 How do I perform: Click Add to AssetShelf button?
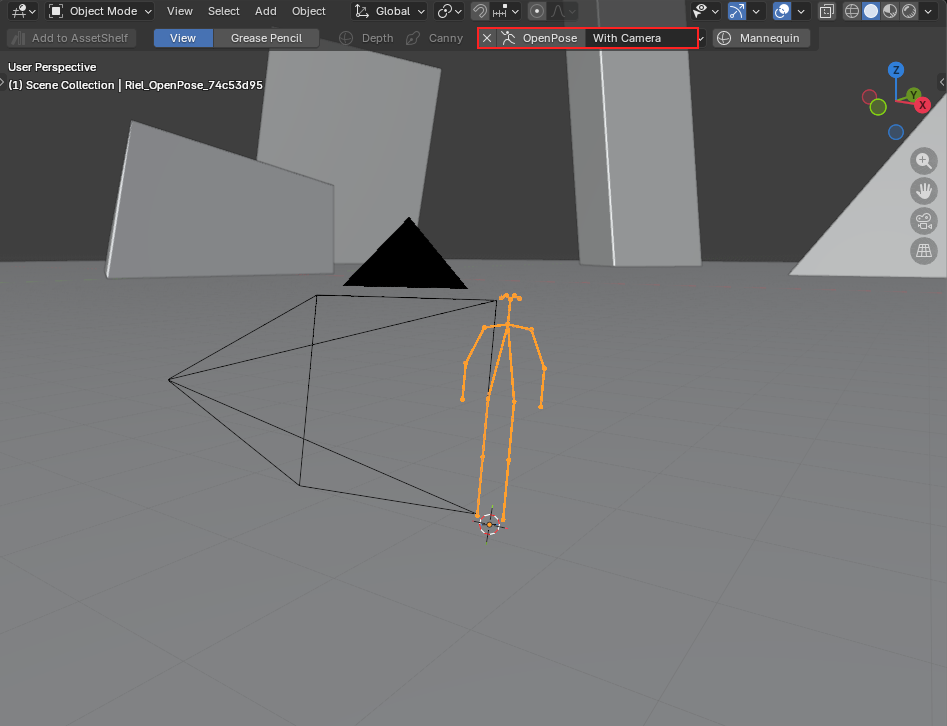(71, 38)
